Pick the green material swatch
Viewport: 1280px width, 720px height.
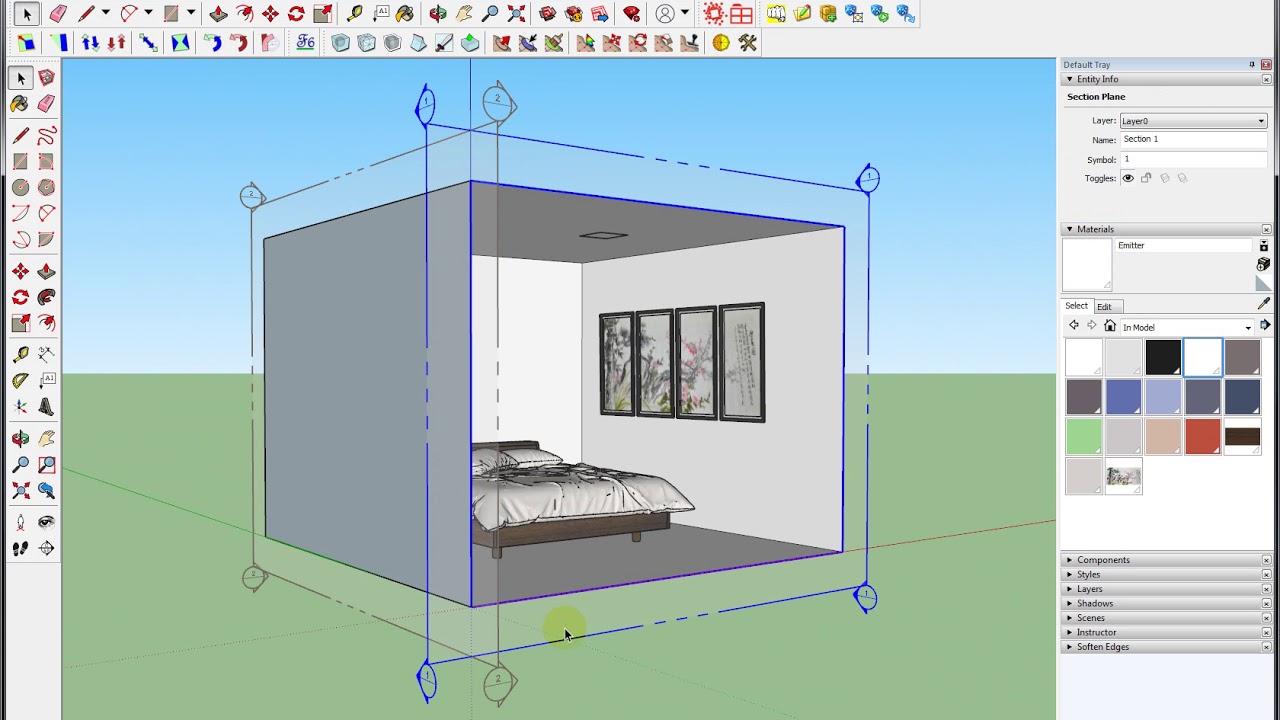pos(1083,437)
